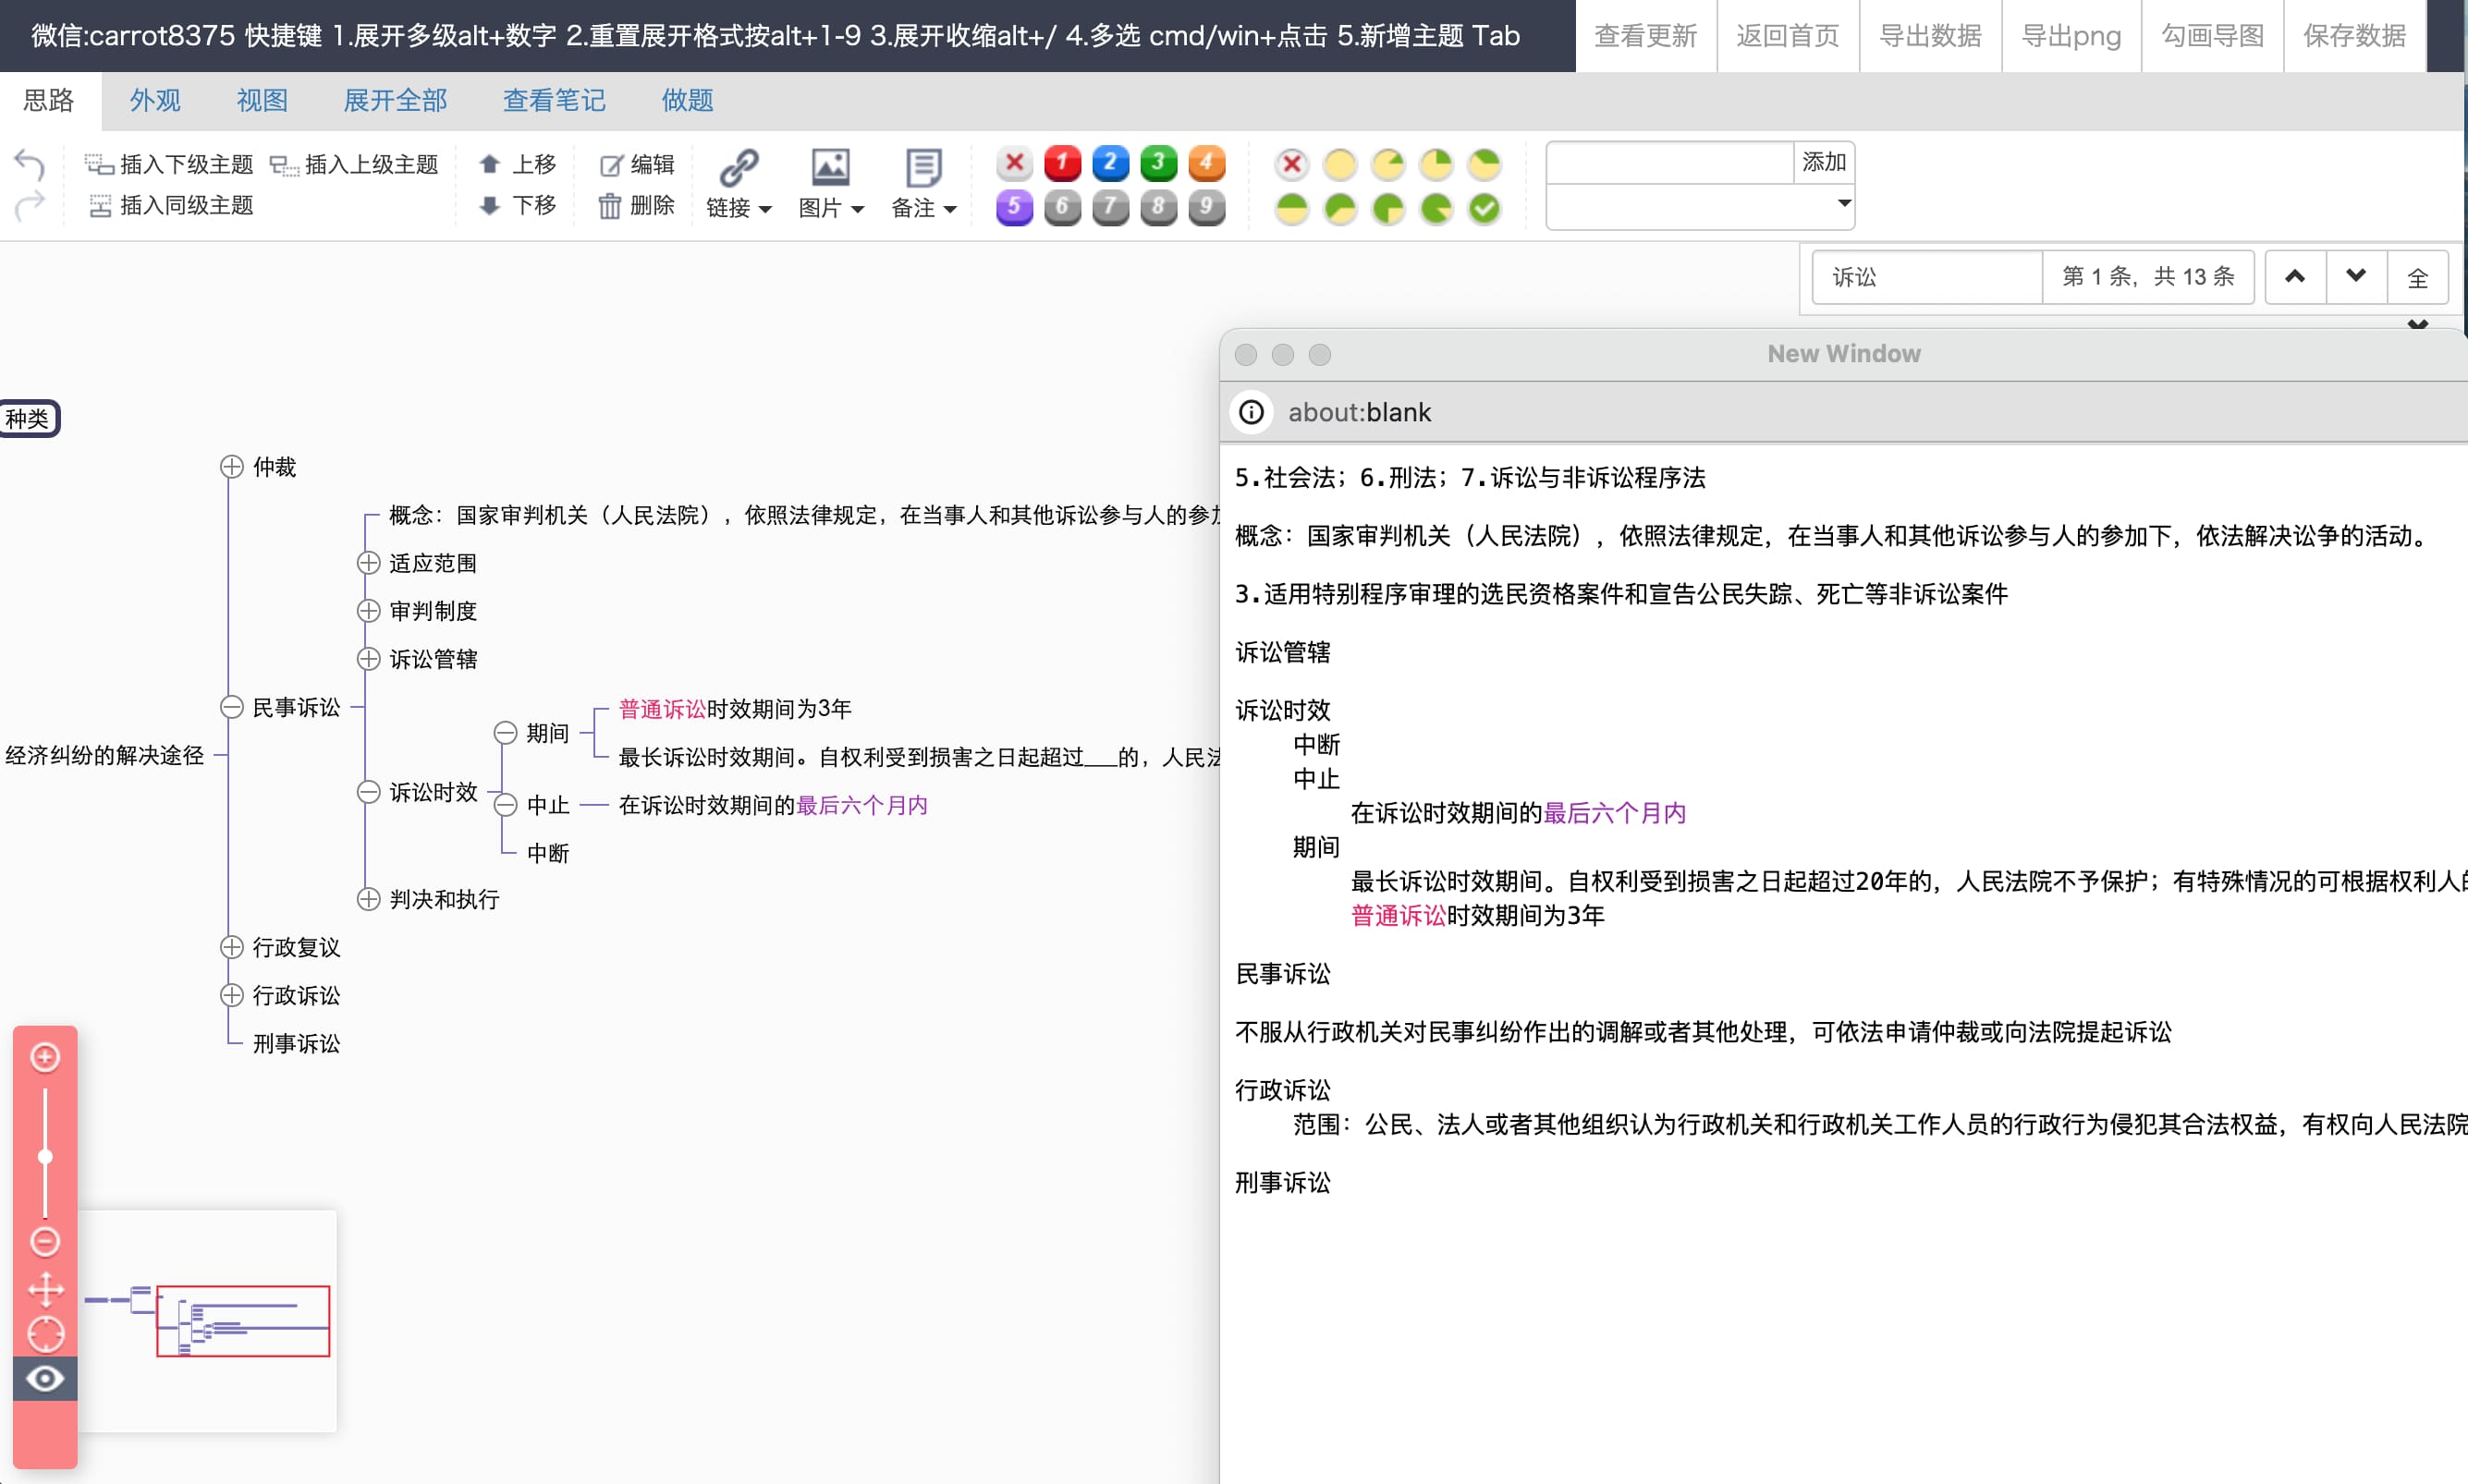
Task: Go to the next search result
Action: pyautogui.click(x=2356, y=277)
